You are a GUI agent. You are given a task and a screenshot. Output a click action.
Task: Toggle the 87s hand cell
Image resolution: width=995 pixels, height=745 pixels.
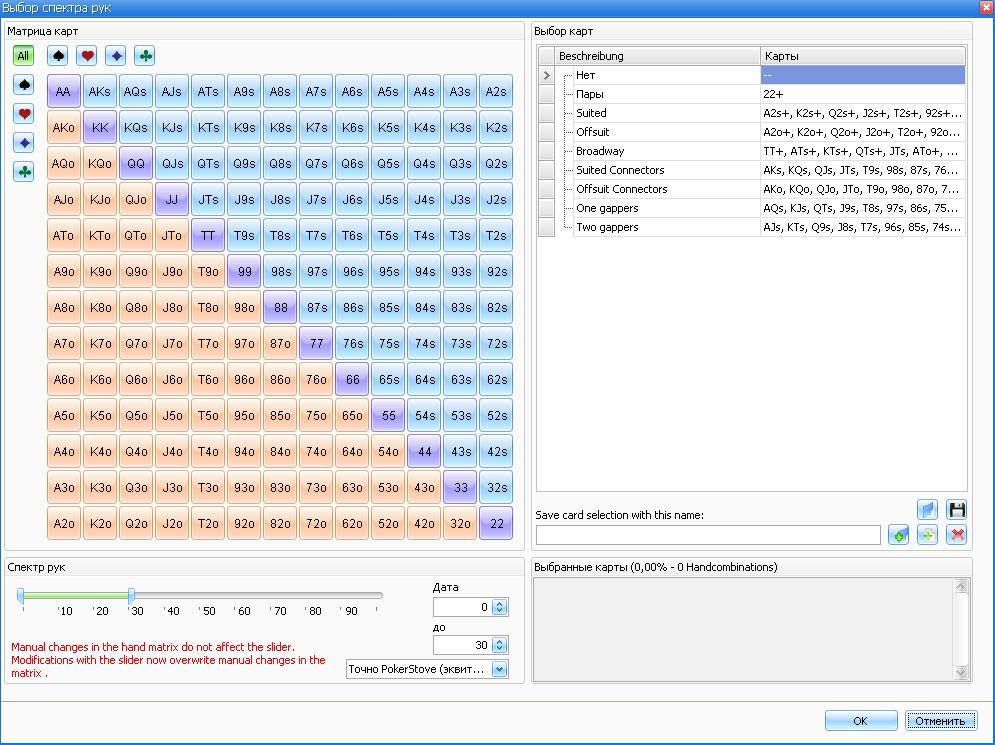316,307
